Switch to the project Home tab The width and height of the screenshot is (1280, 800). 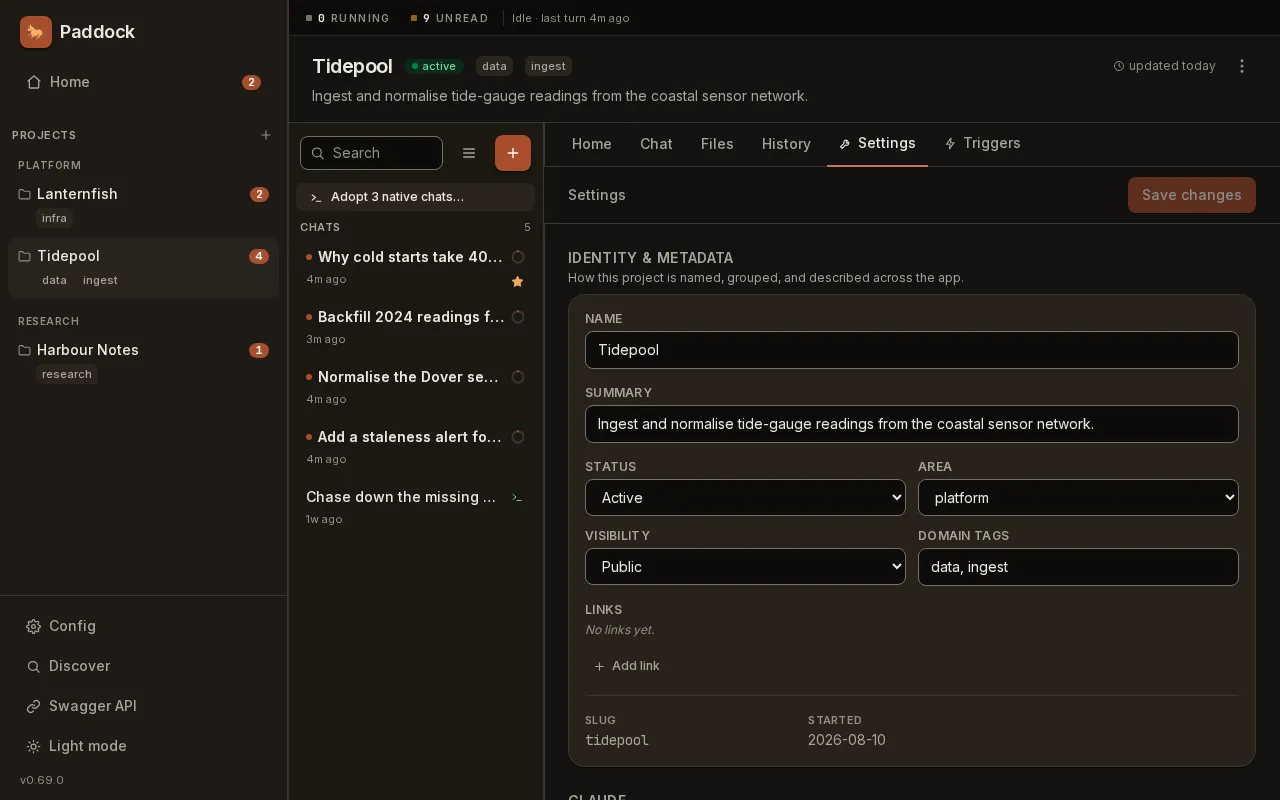point(592,144)
